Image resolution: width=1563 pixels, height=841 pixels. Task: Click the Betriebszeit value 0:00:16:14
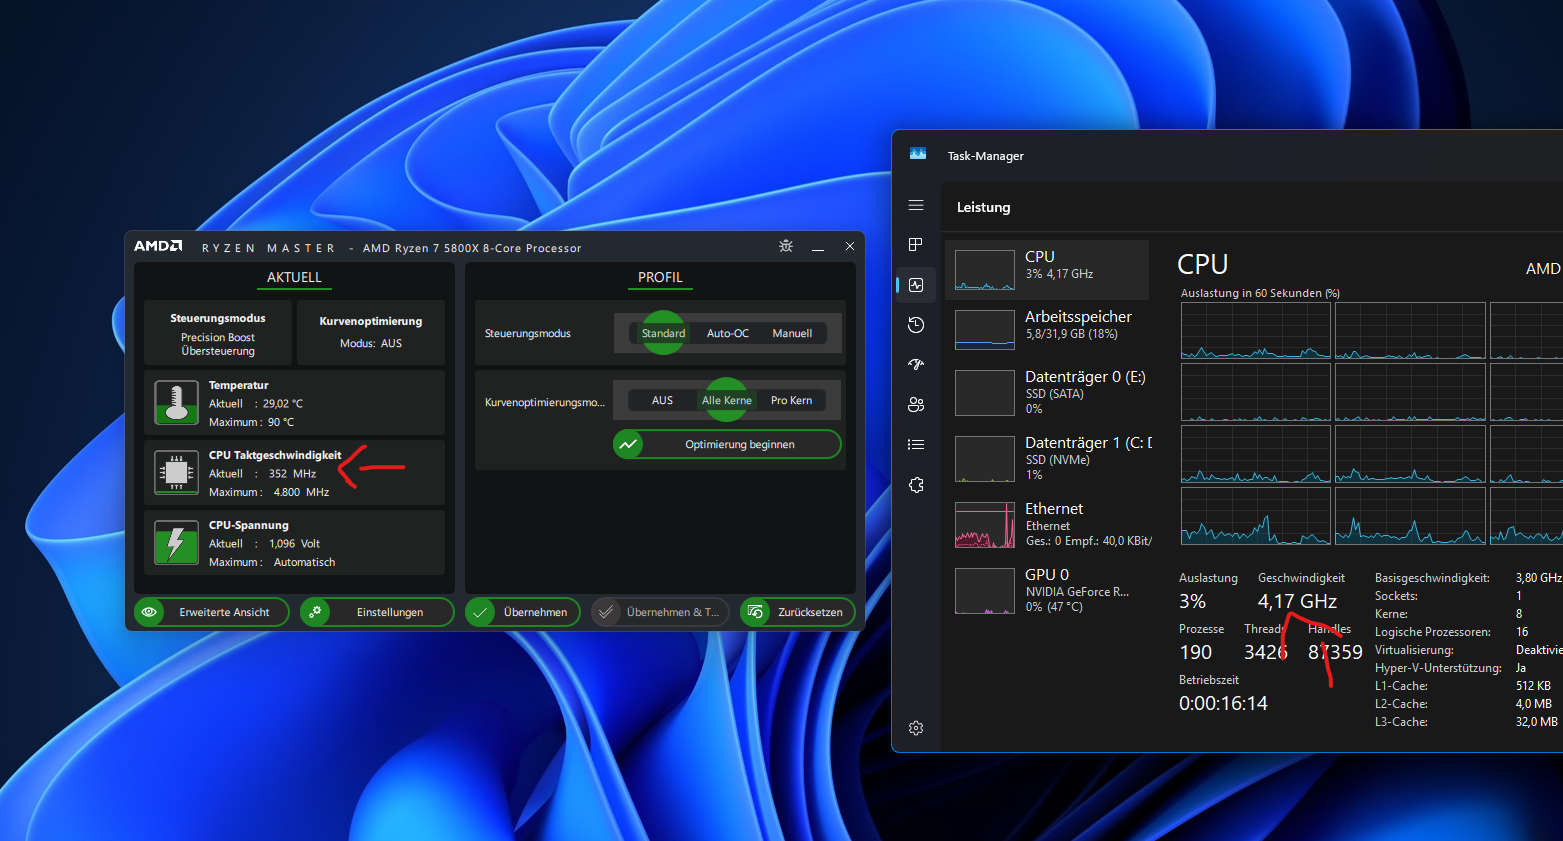coord(1223,703)
